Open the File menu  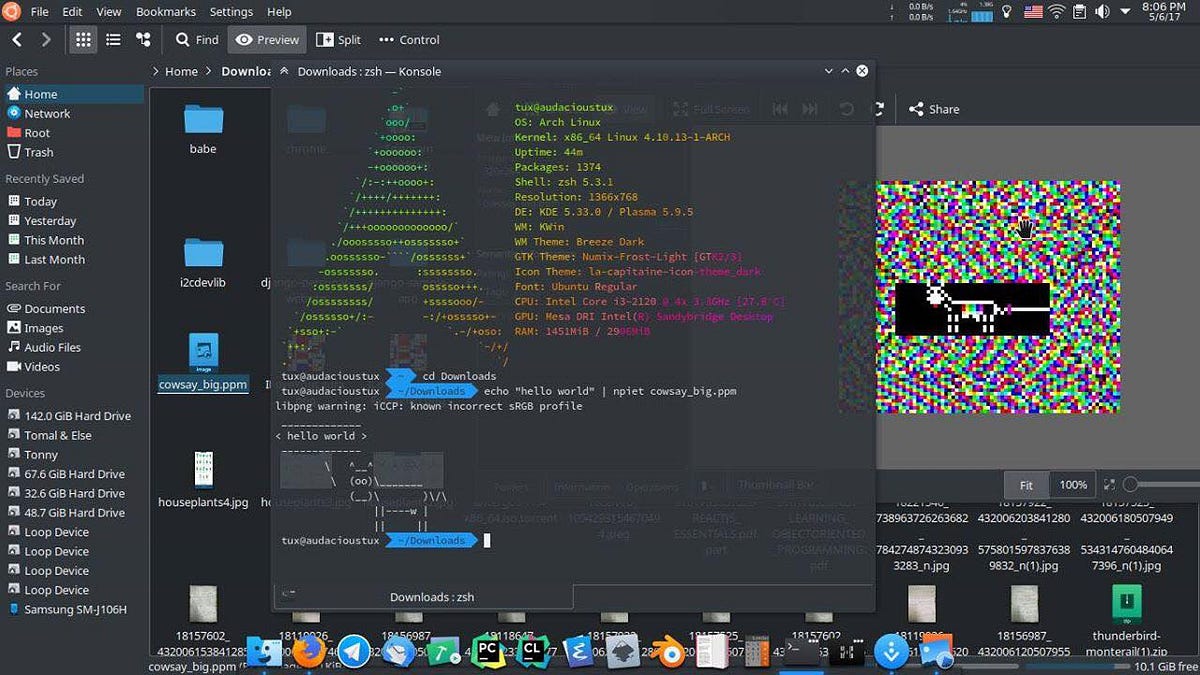40,12
